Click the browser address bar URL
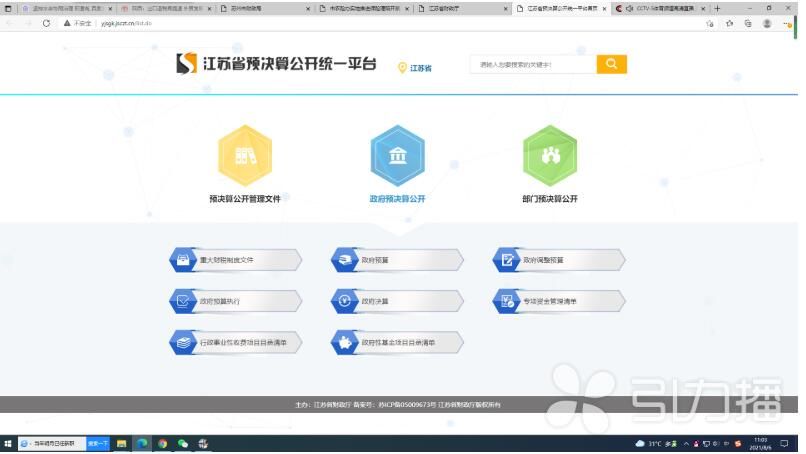Screen dimensions: 806x454 click(x=126, y=23)
